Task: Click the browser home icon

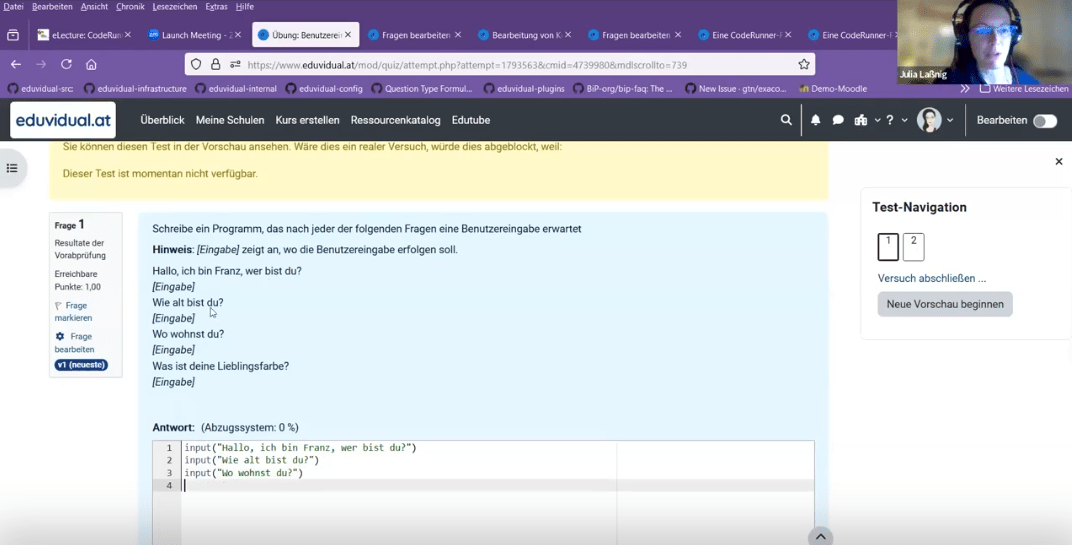Action: 91,64
